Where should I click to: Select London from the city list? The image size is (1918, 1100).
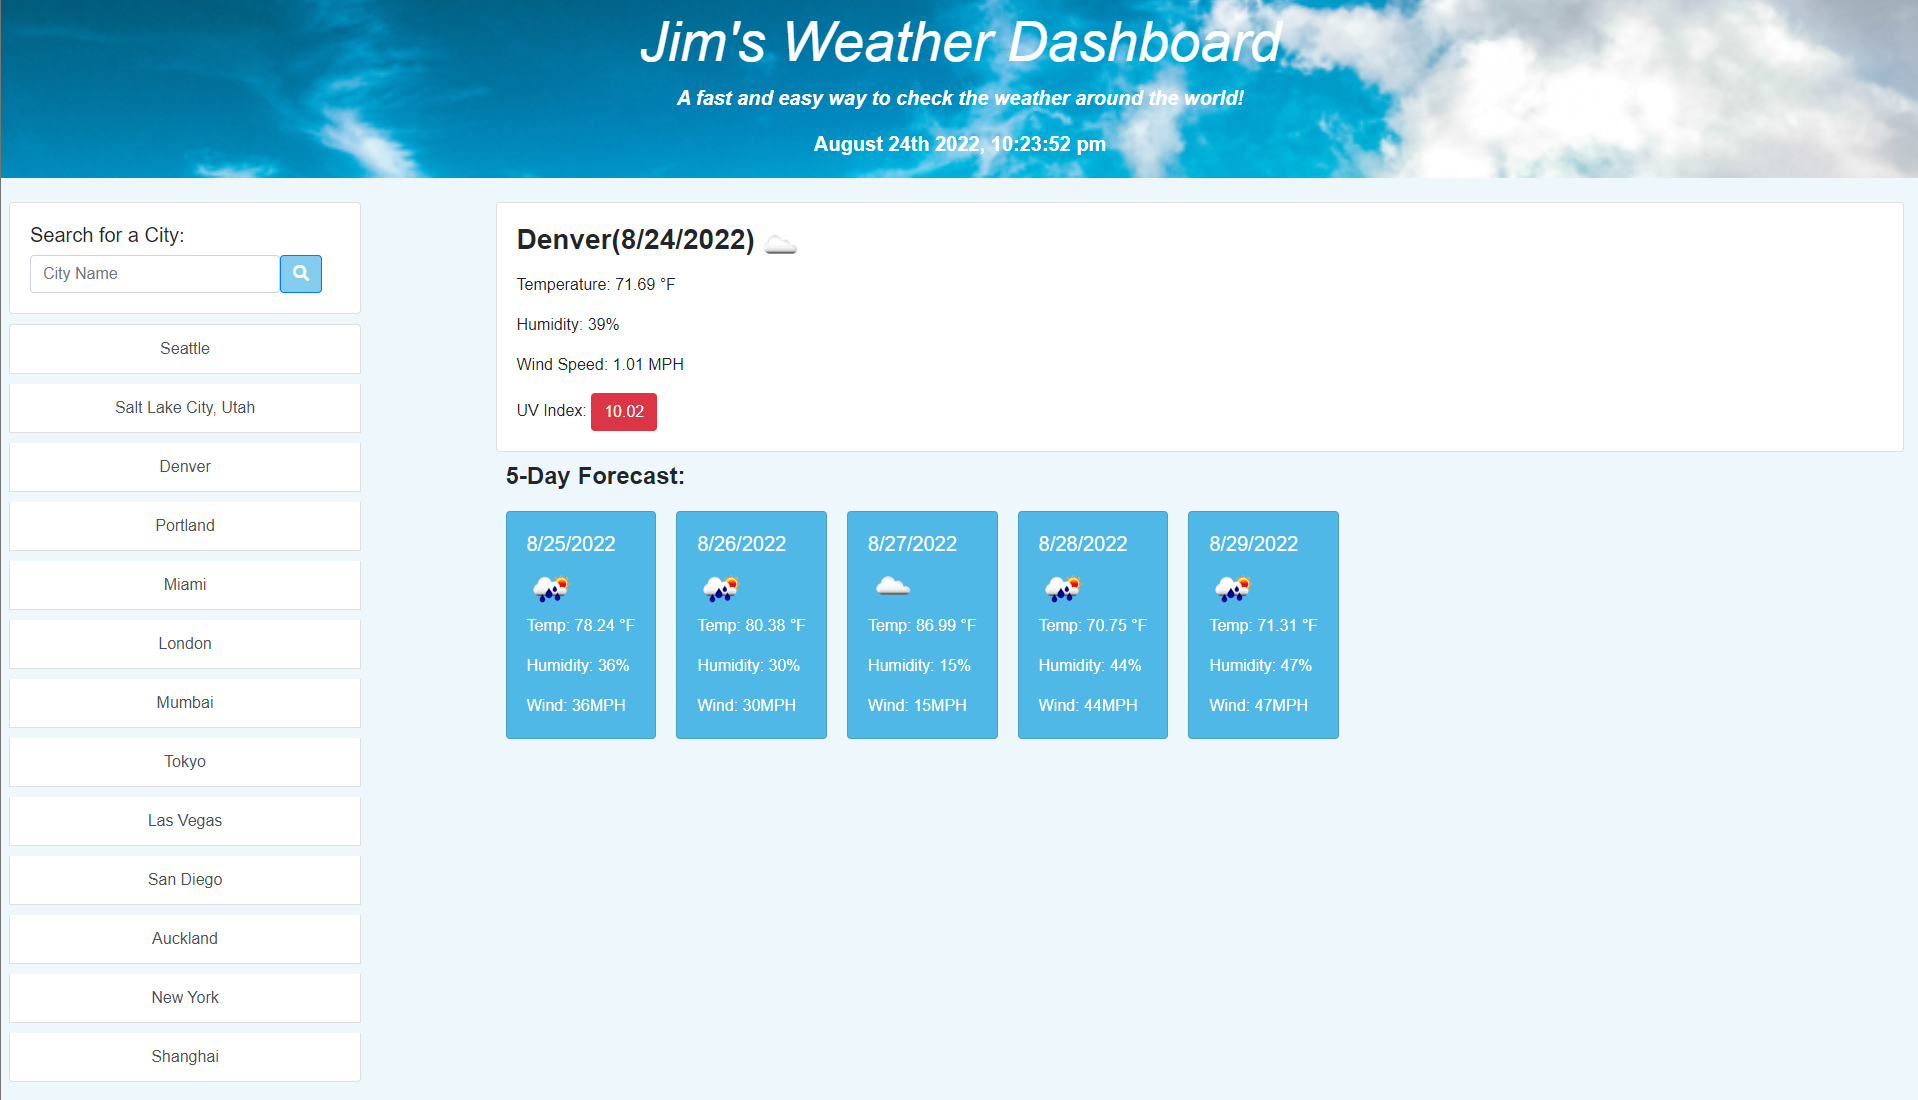point(184,643)
